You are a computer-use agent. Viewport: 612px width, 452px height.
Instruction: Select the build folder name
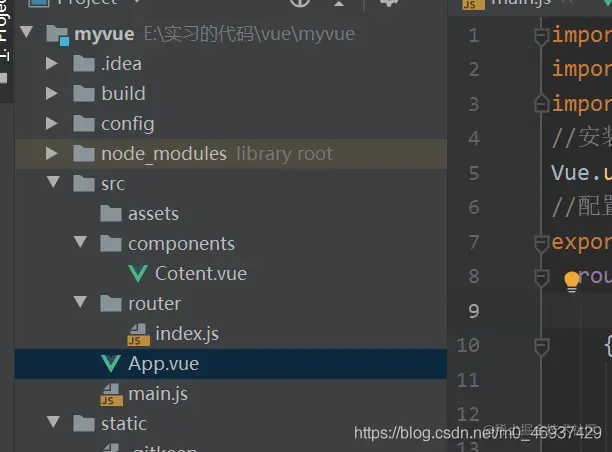123,94
